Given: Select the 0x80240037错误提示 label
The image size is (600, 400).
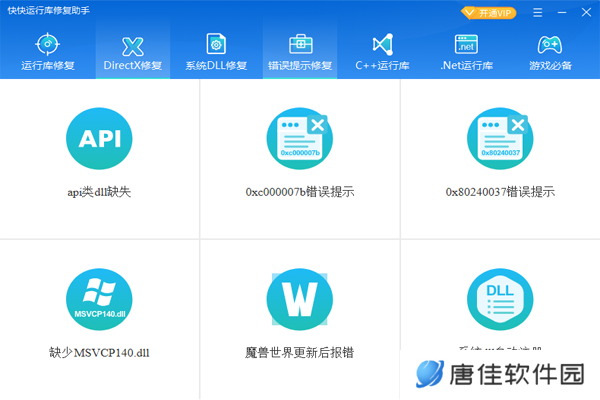Looking at the screenshot, I should click(500, 192).
